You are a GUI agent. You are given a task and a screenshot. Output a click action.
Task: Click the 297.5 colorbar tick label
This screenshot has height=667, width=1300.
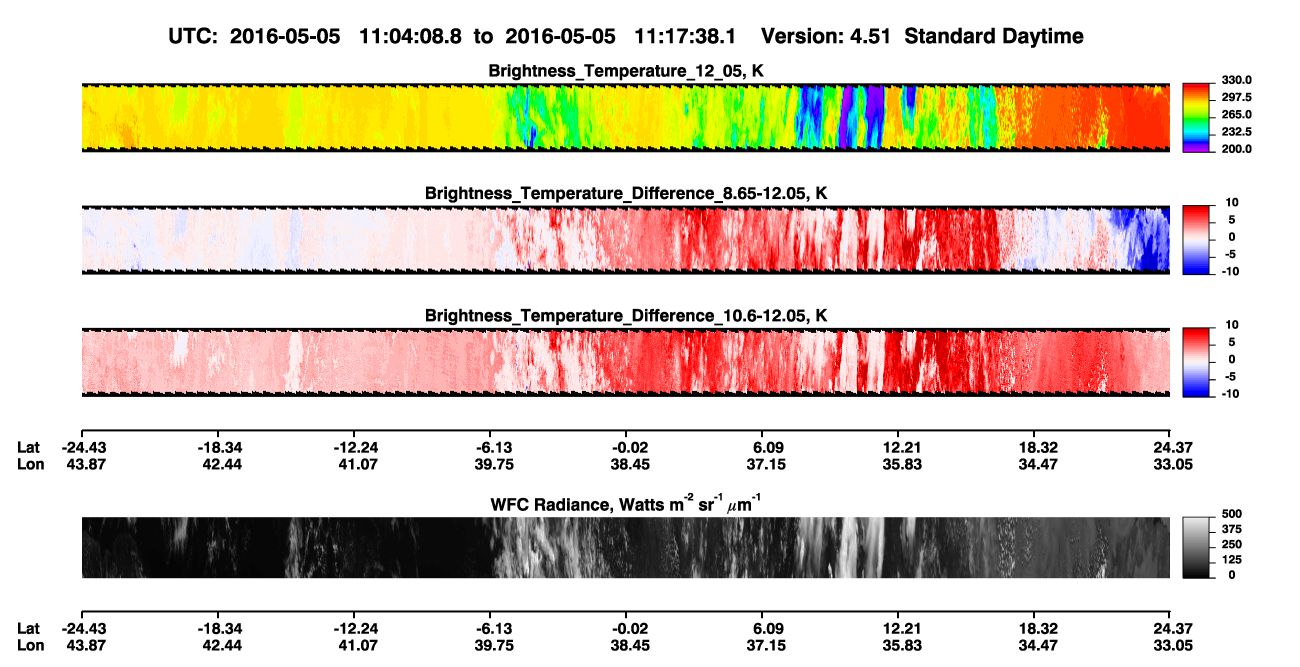[x=1236, y=98]
